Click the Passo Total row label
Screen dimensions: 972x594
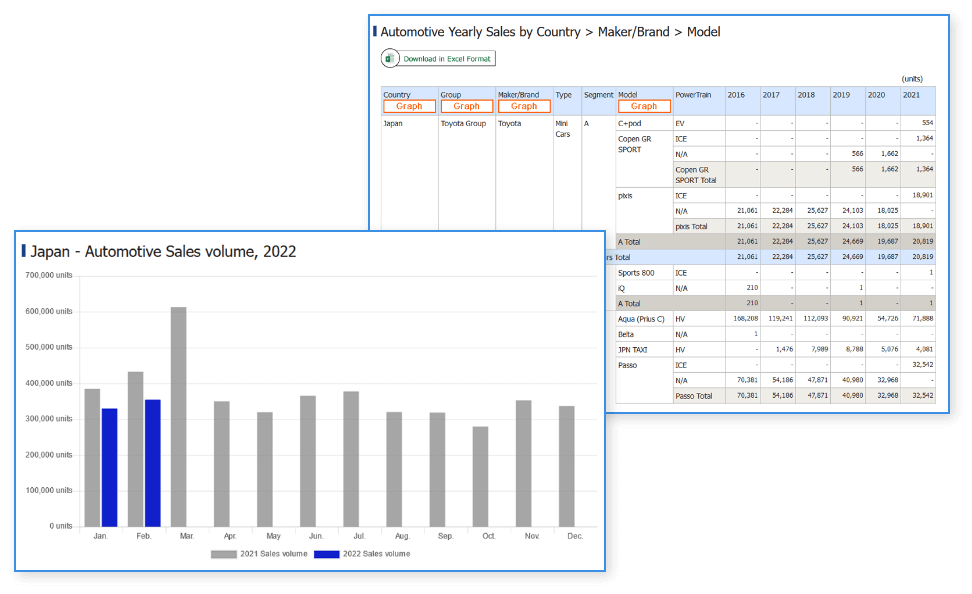point(694,396)
